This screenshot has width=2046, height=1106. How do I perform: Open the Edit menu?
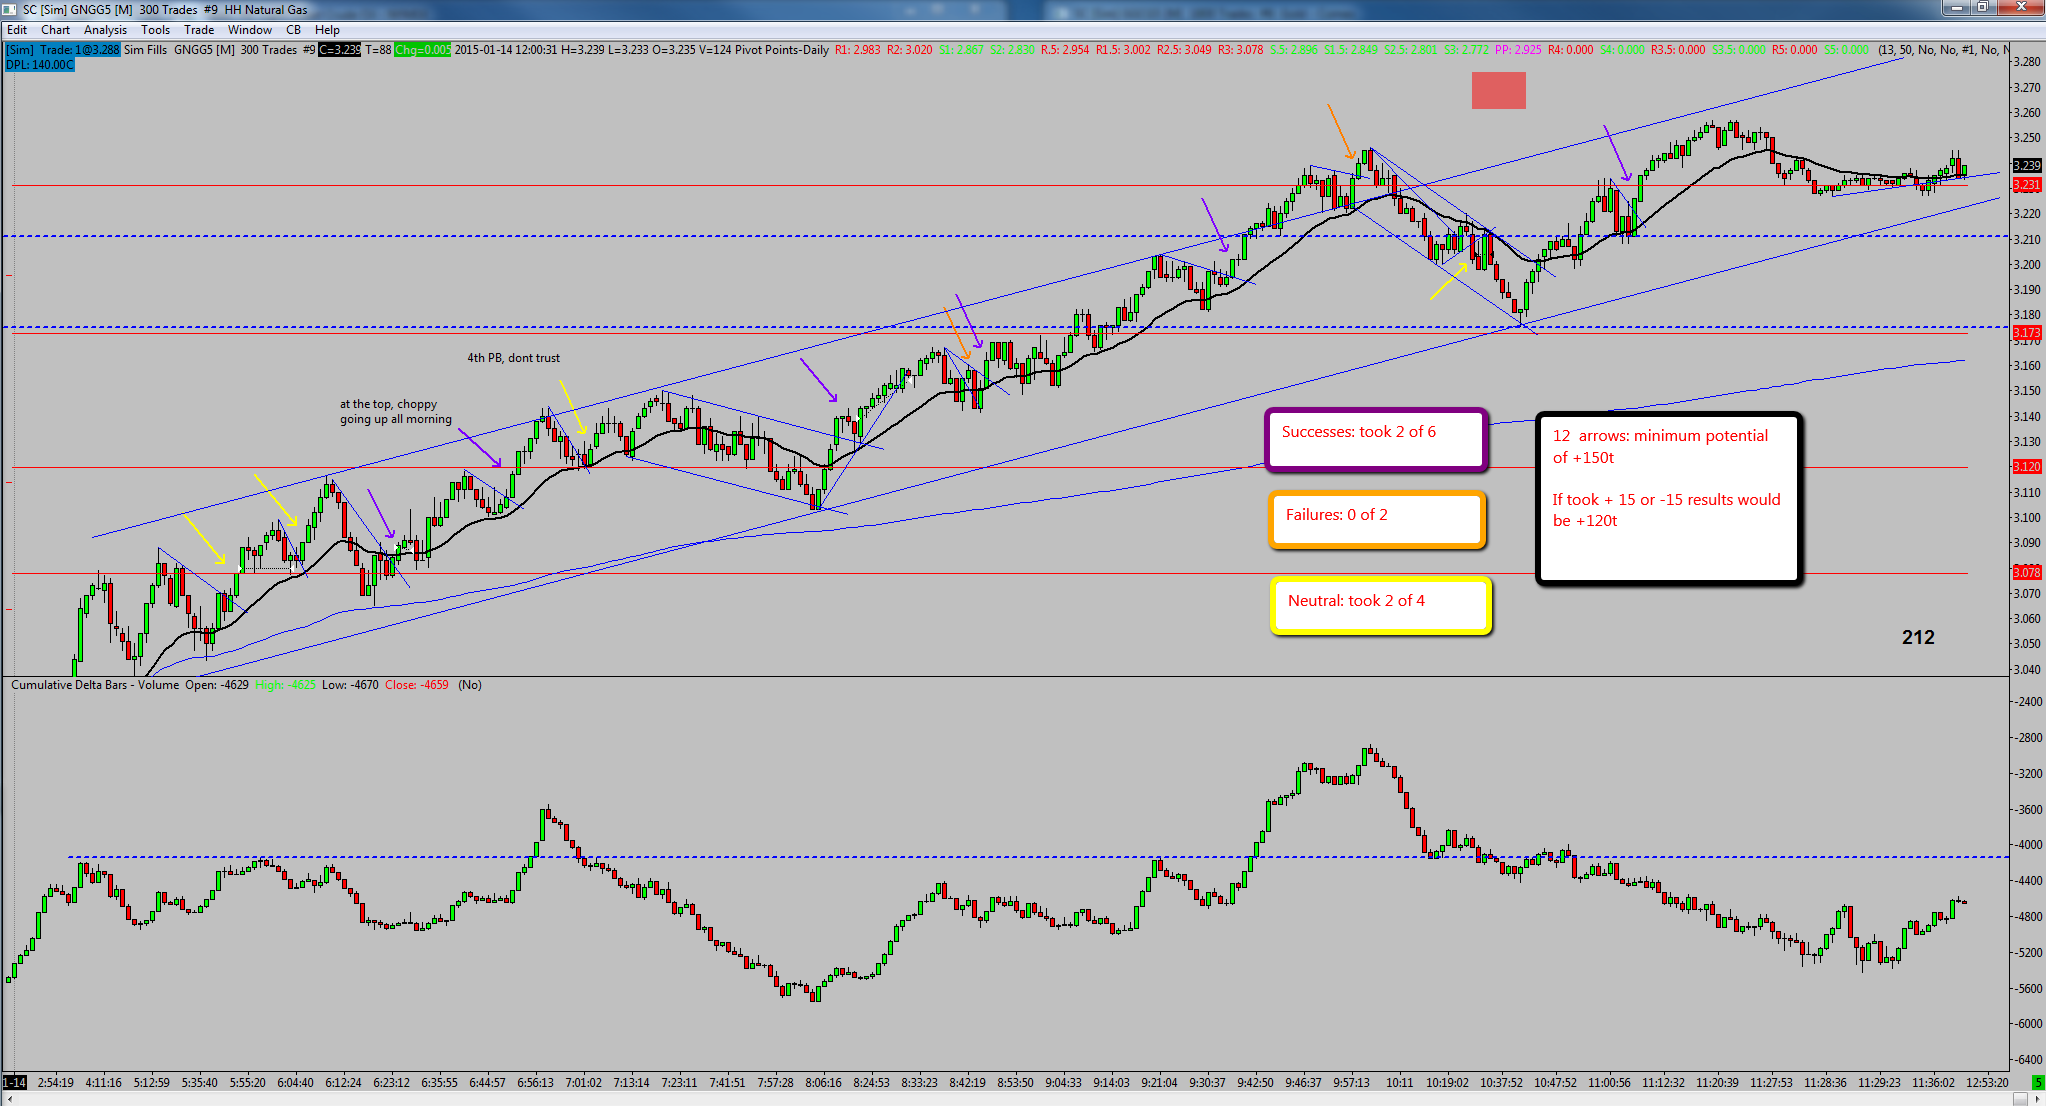pos(17,30)
